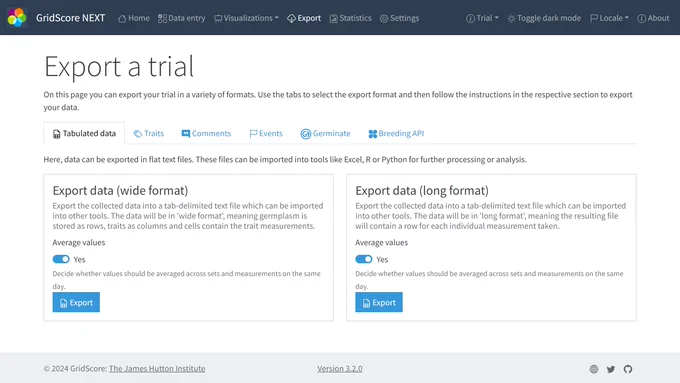
Task: Open the Settings page
Action: coord(399,18)
